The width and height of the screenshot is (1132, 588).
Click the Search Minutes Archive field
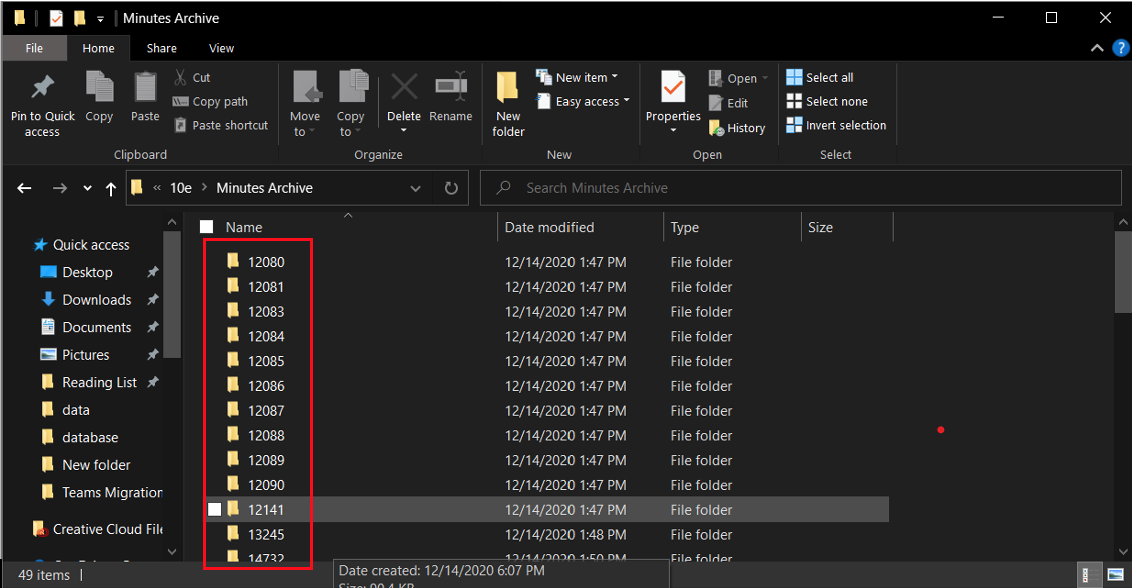800,188
